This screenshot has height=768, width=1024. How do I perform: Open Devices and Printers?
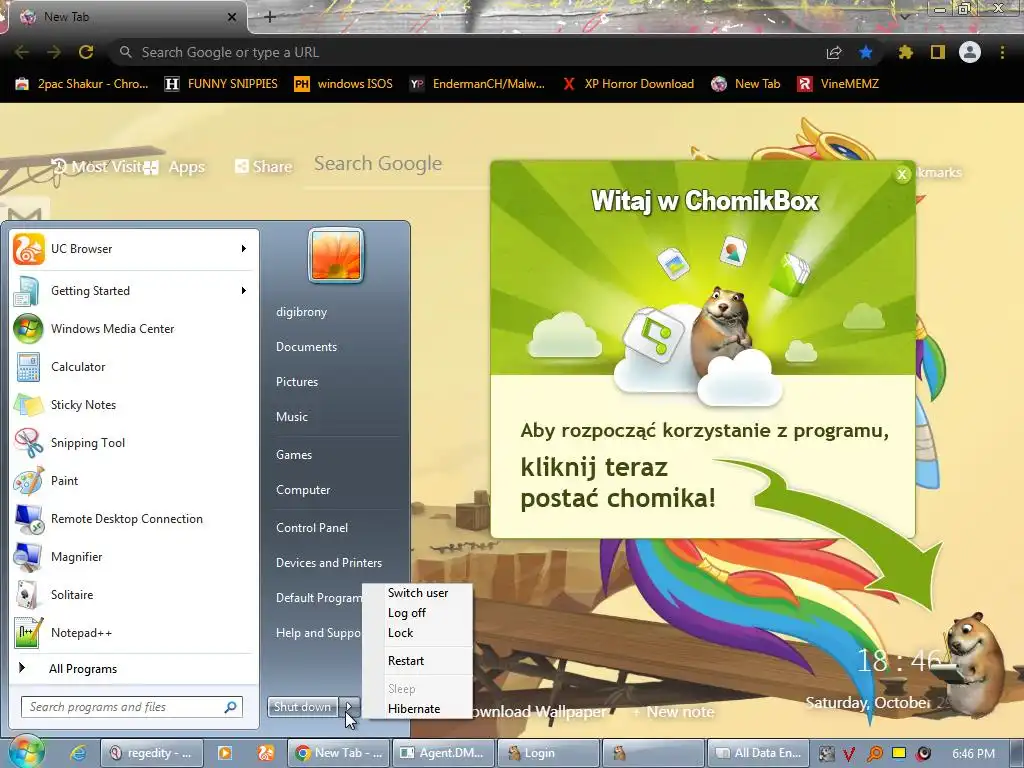pos(329,563)
